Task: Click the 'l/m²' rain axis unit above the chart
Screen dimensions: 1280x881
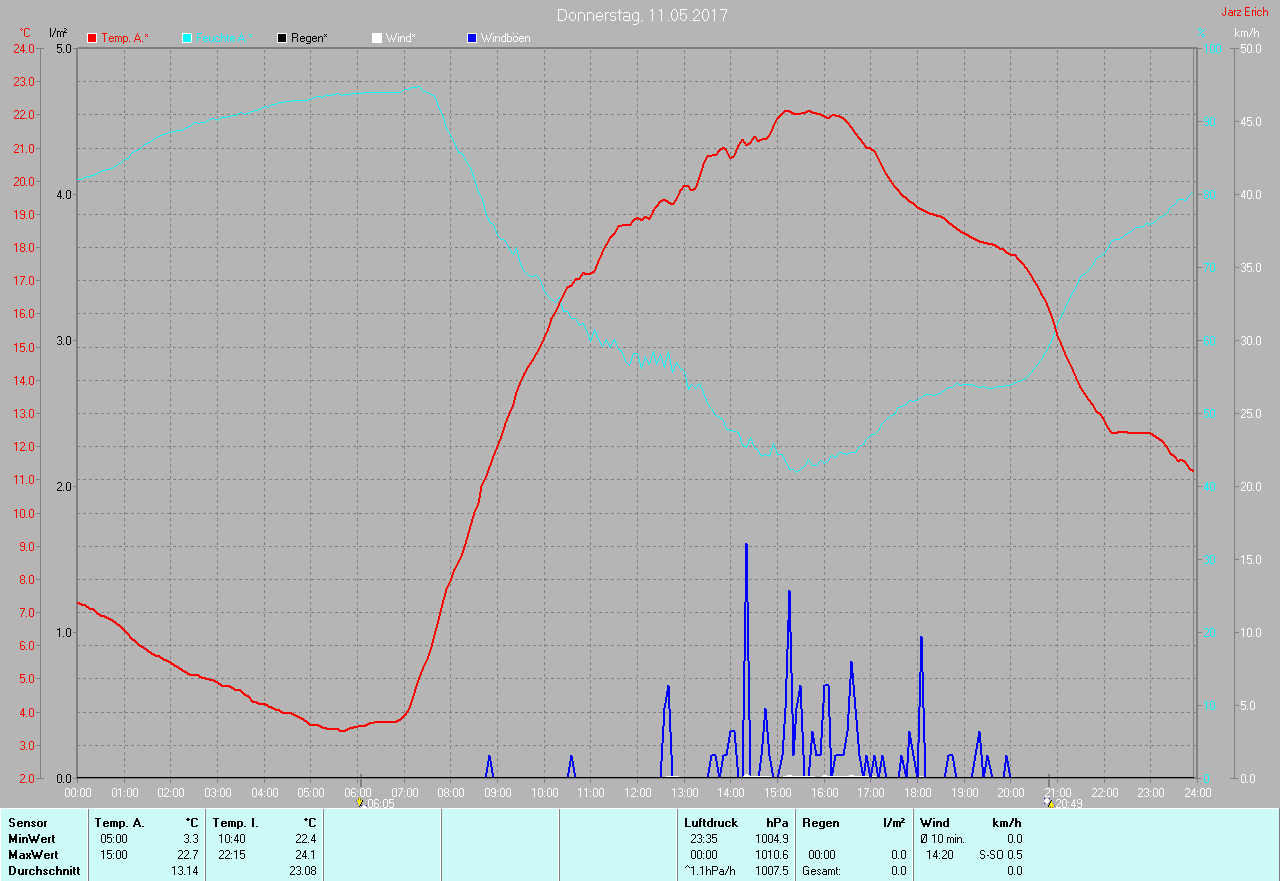Action: 58,33
